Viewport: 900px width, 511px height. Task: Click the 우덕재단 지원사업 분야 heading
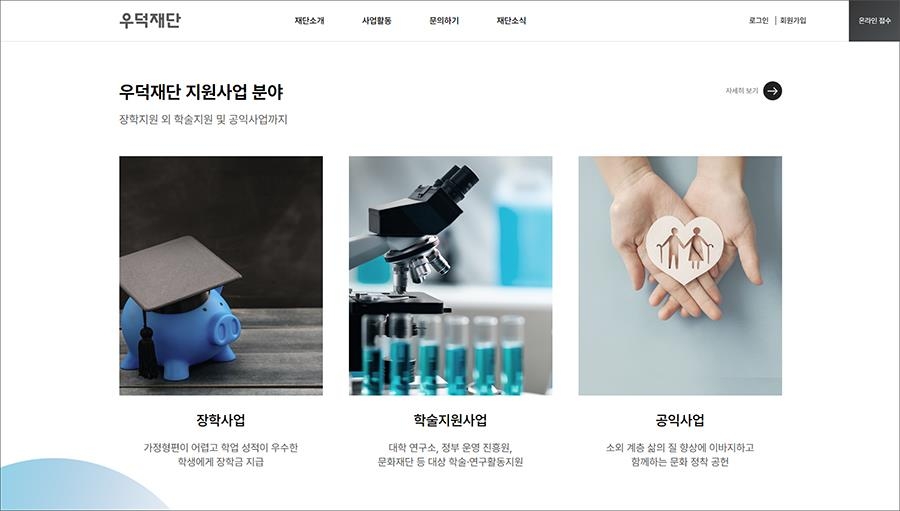point(201,92)
